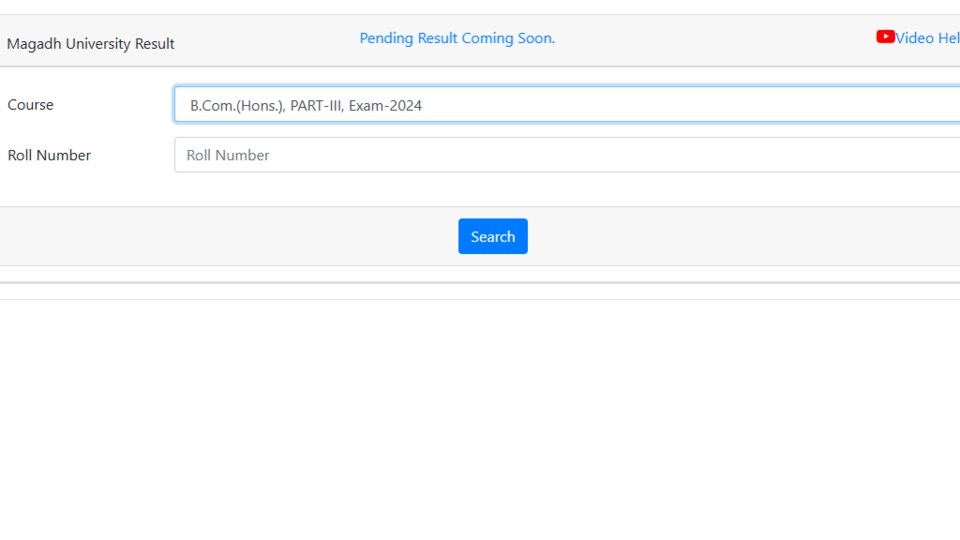Click the red YouTube icon
This screenshot has width=960, height=540.
tap(885, 37)
